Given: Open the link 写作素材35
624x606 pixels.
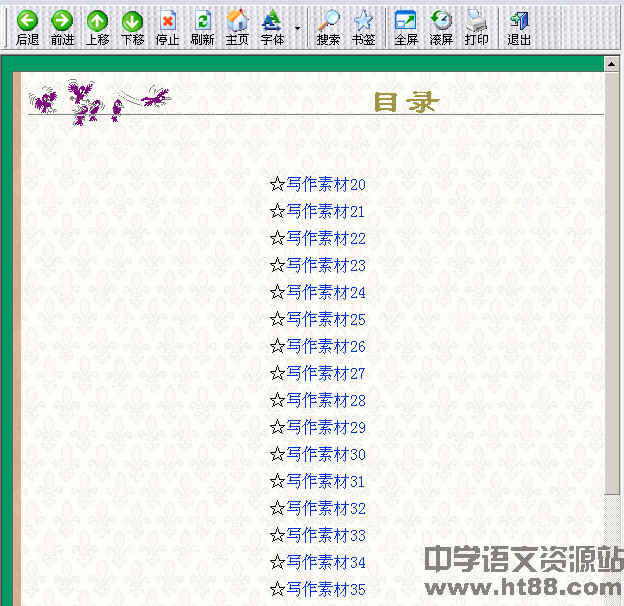Looking at the screenshot, I should coord(326,589).
